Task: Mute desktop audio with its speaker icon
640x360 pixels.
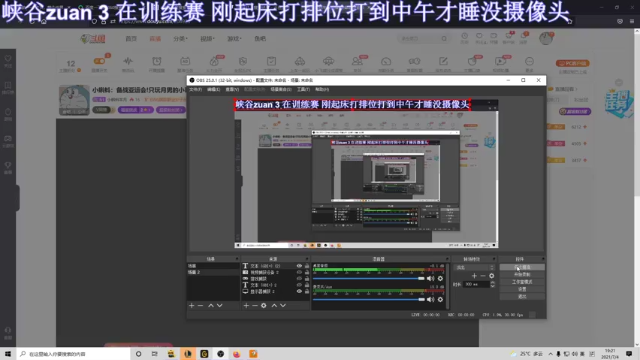Action: point(430,278)
